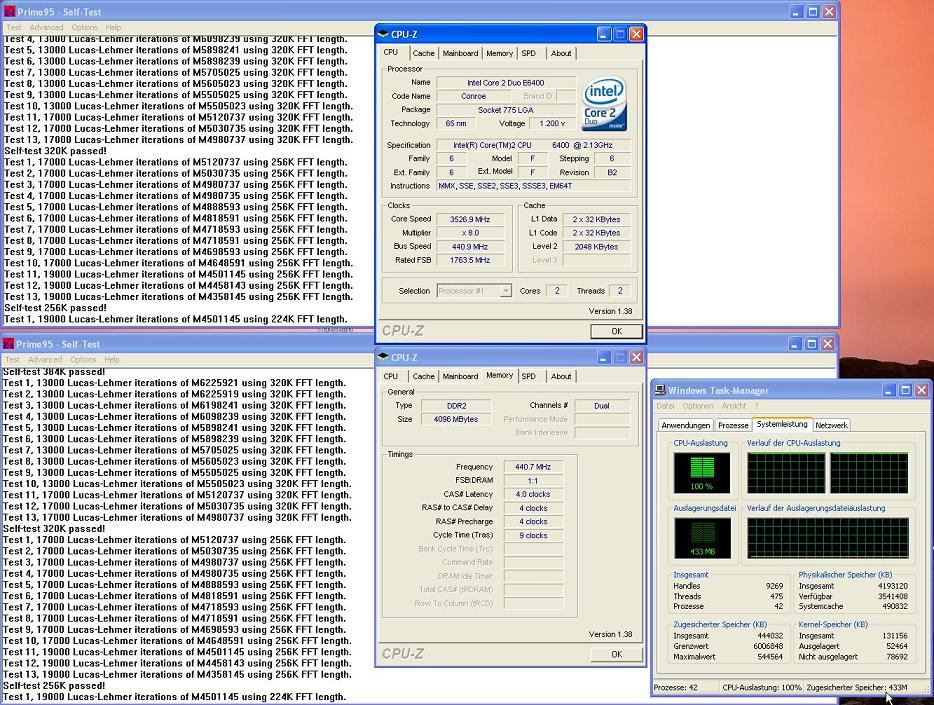This screenshot has height=705, width=934.
Task: Open Options menu in top Prime95 window
Action: [85, 27]
